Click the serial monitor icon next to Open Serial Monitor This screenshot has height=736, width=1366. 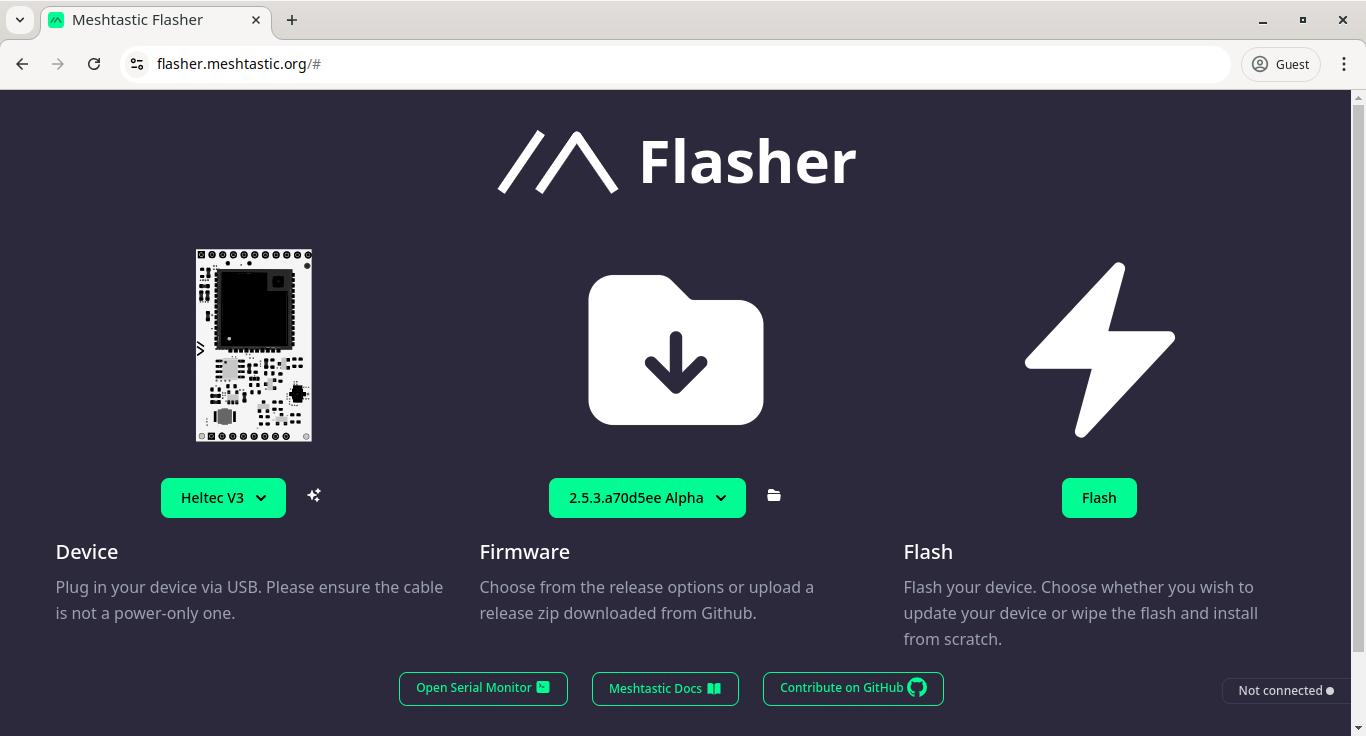click(542, 688)
